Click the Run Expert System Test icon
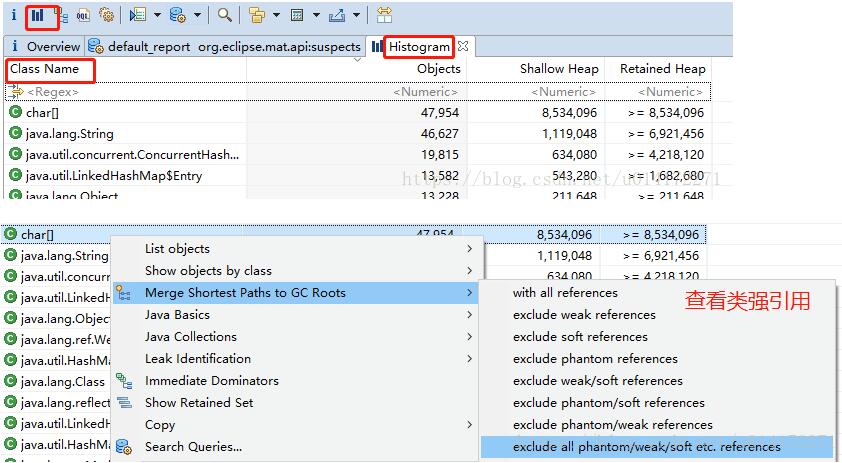Screen dimensions: 842x463 click(139, 15)
